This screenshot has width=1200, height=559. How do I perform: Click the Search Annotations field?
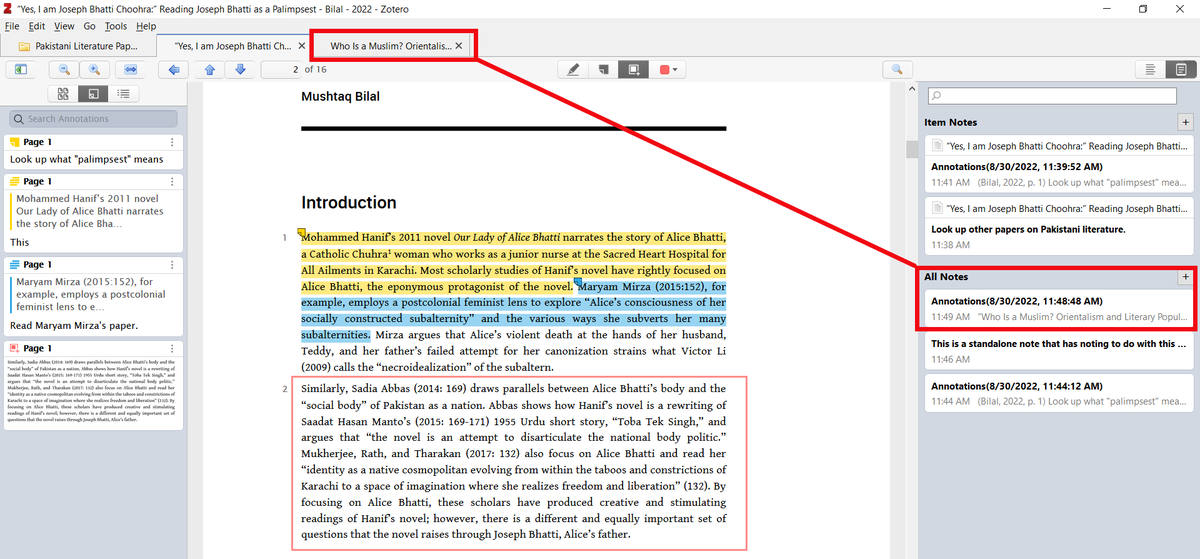point(93,118)
